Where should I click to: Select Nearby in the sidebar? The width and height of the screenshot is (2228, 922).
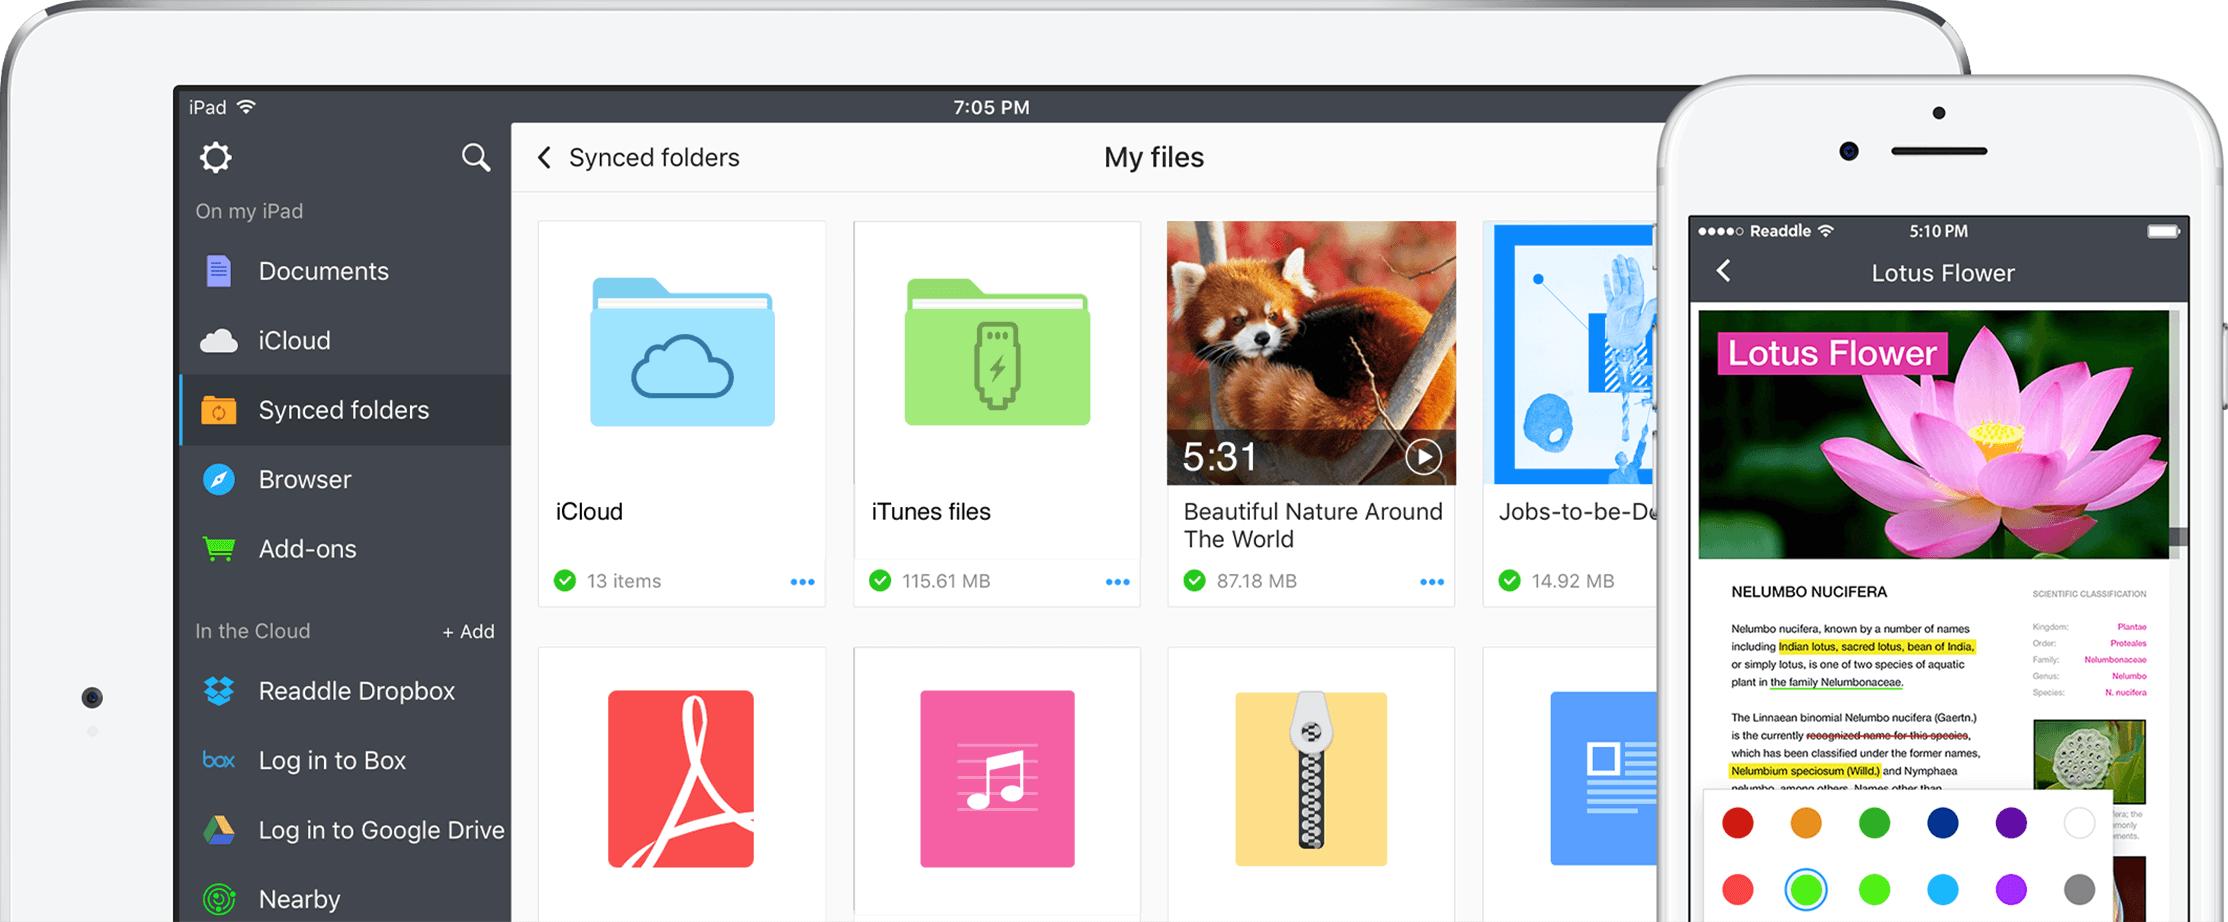(x=298, y=897)
